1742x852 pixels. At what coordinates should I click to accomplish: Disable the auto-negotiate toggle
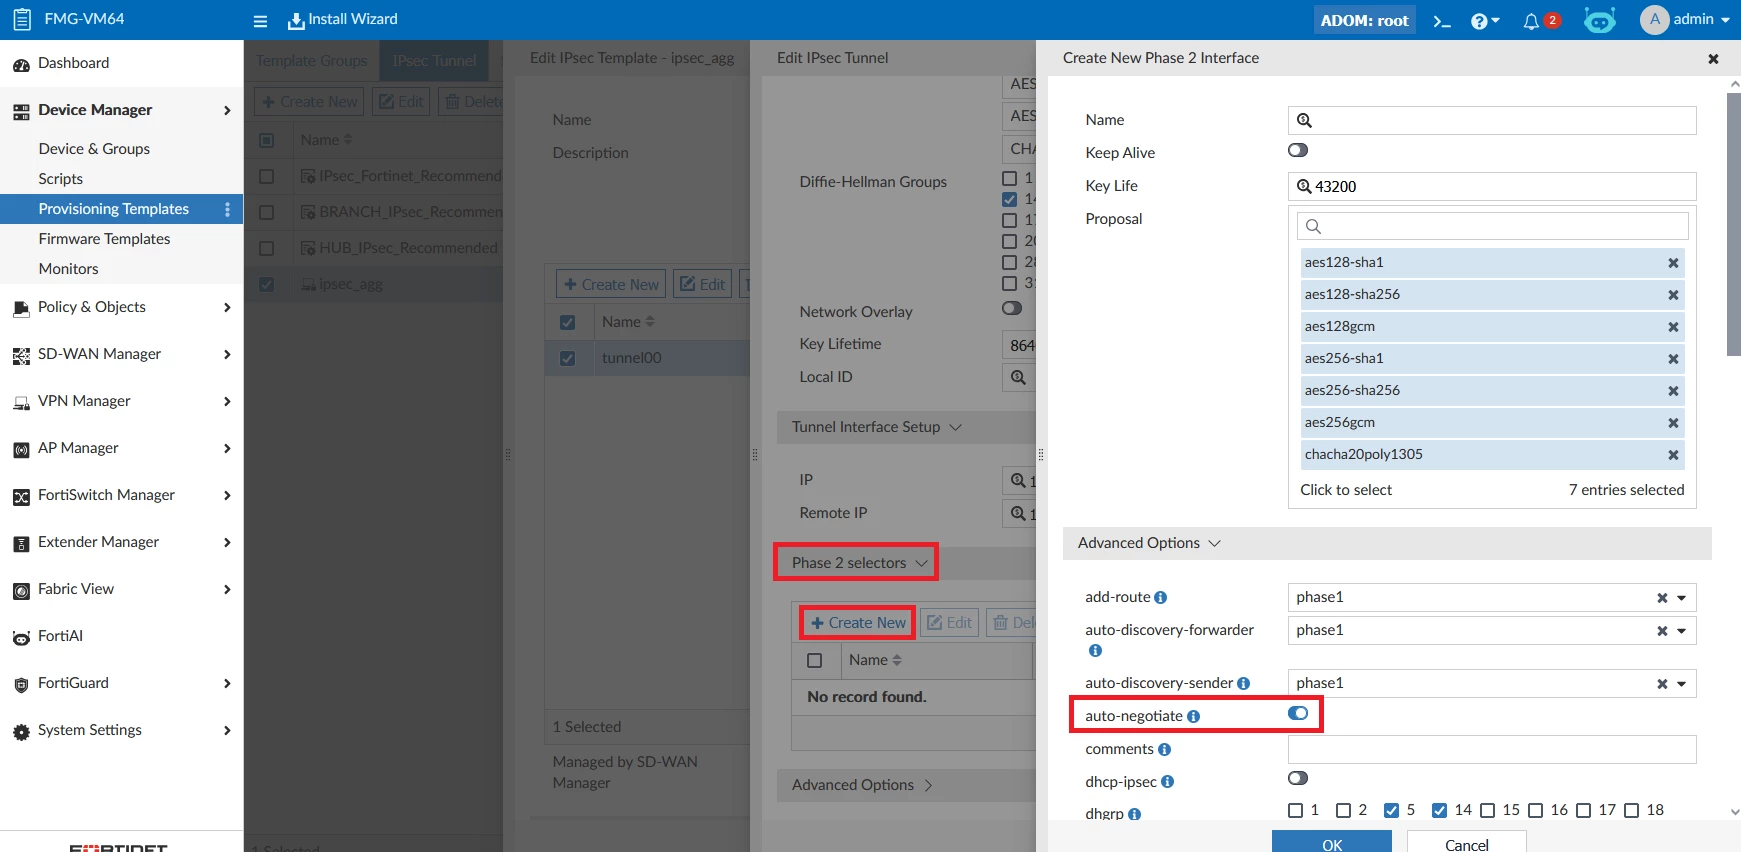click(1298, 713)
